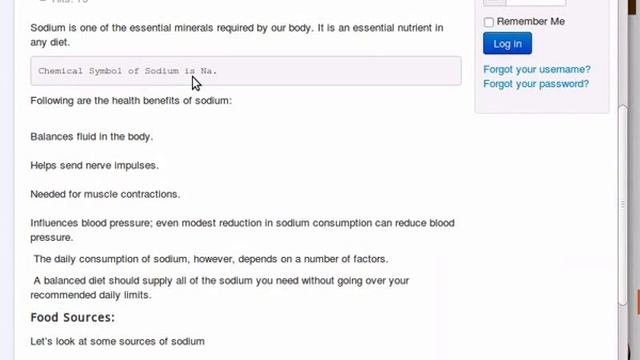Click the Following are the health benefits line
Image resolution: width=640 pixels, height=360 pixels.
[131, 100]
